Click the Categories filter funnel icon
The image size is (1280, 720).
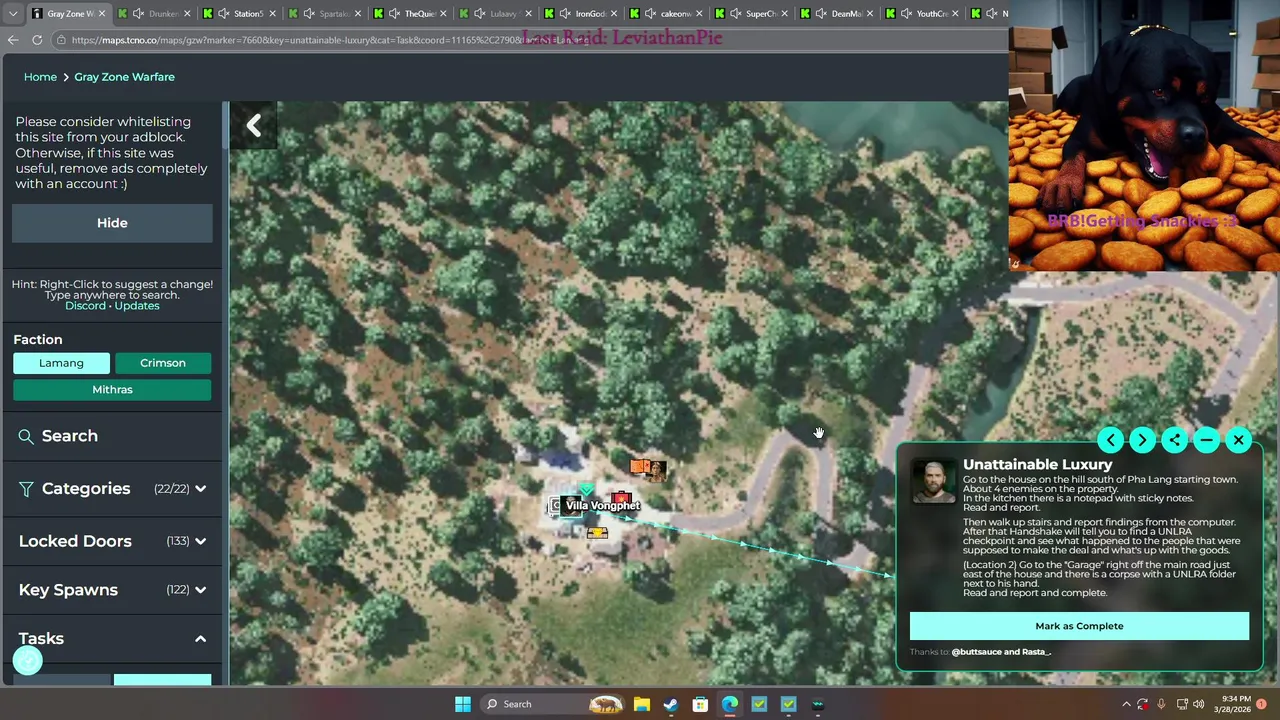26,489
